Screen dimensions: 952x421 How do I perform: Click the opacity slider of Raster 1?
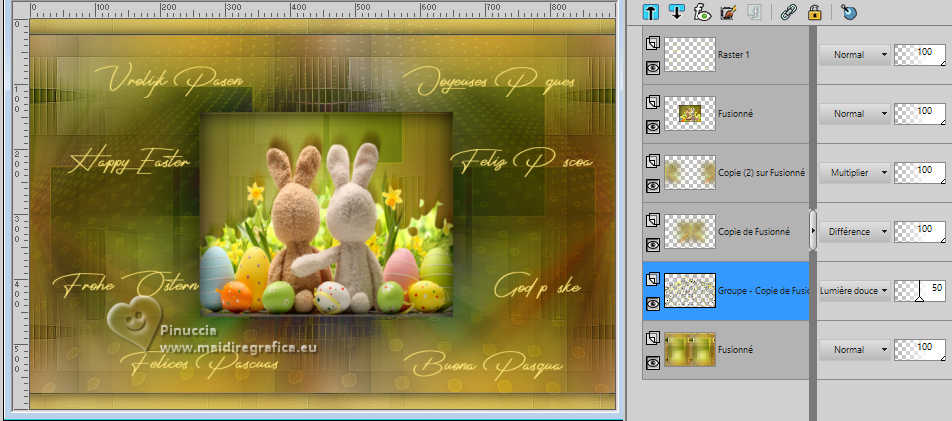920,55
